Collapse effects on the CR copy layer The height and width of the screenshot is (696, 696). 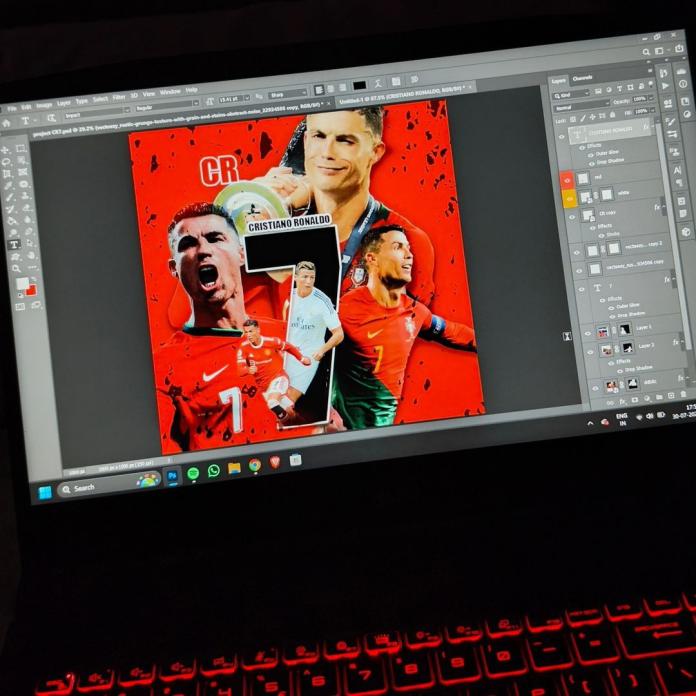click(663, 206)
